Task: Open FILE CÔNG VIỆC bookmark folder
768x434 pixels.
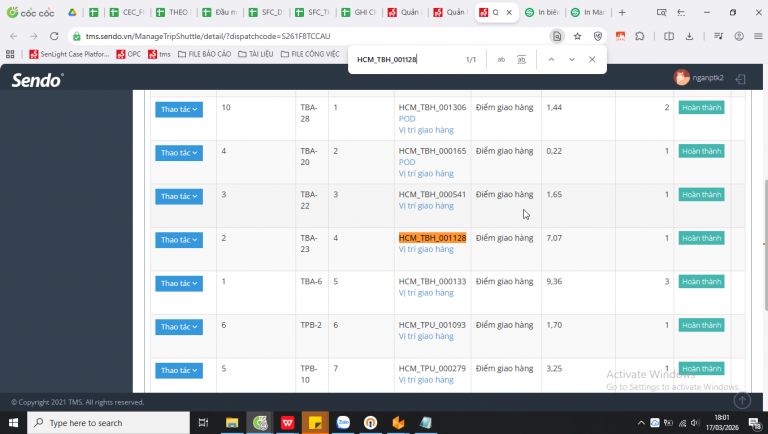Action: (x=310, y=54)
